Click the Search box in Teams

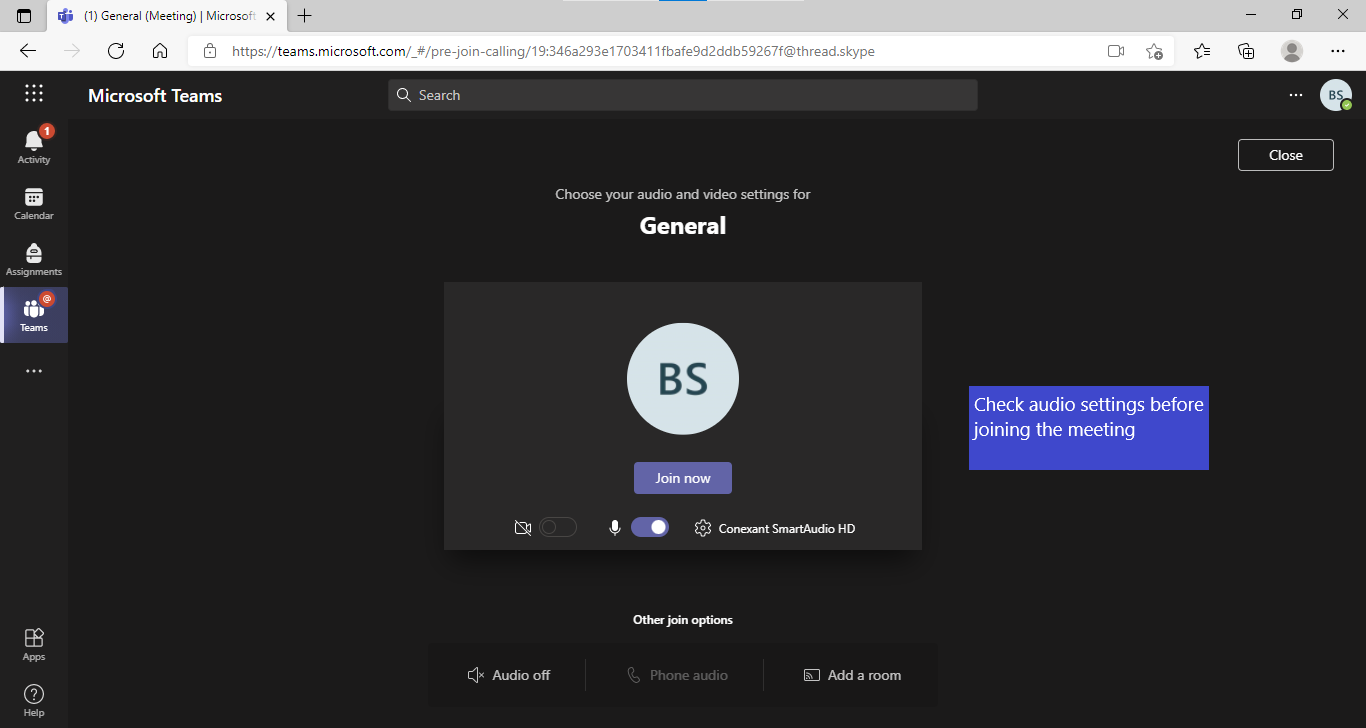click(683, 95)
